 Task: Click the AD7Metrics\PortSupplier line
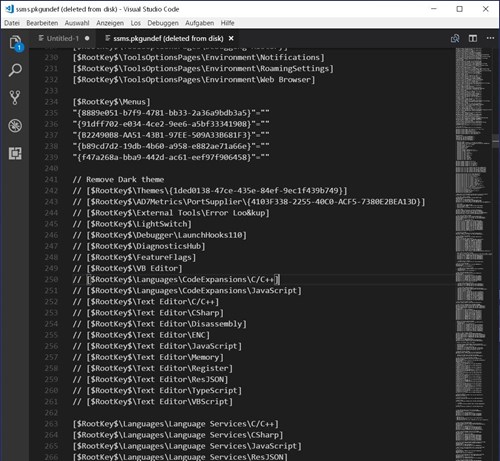coord(249,202)
